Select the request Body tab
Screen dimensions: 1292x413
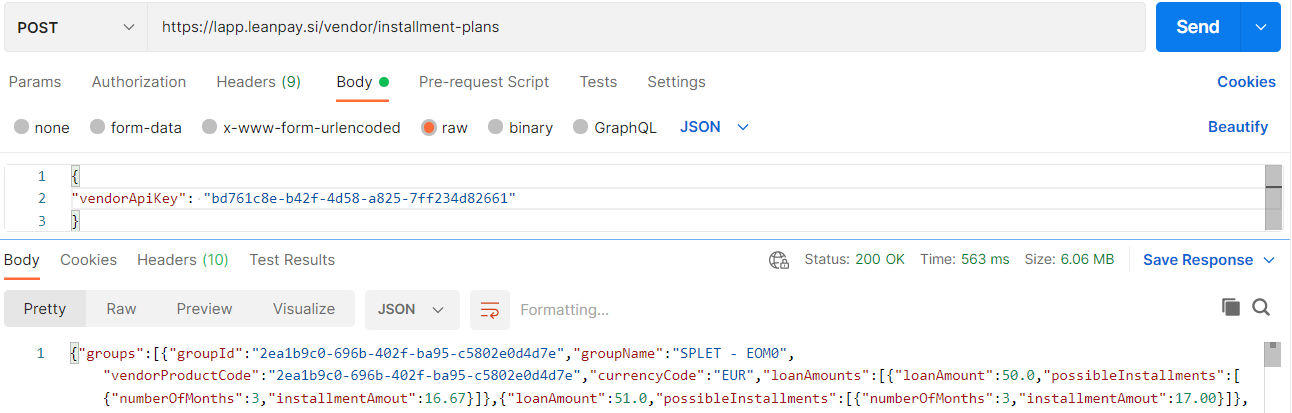click(x=362, y=82)
